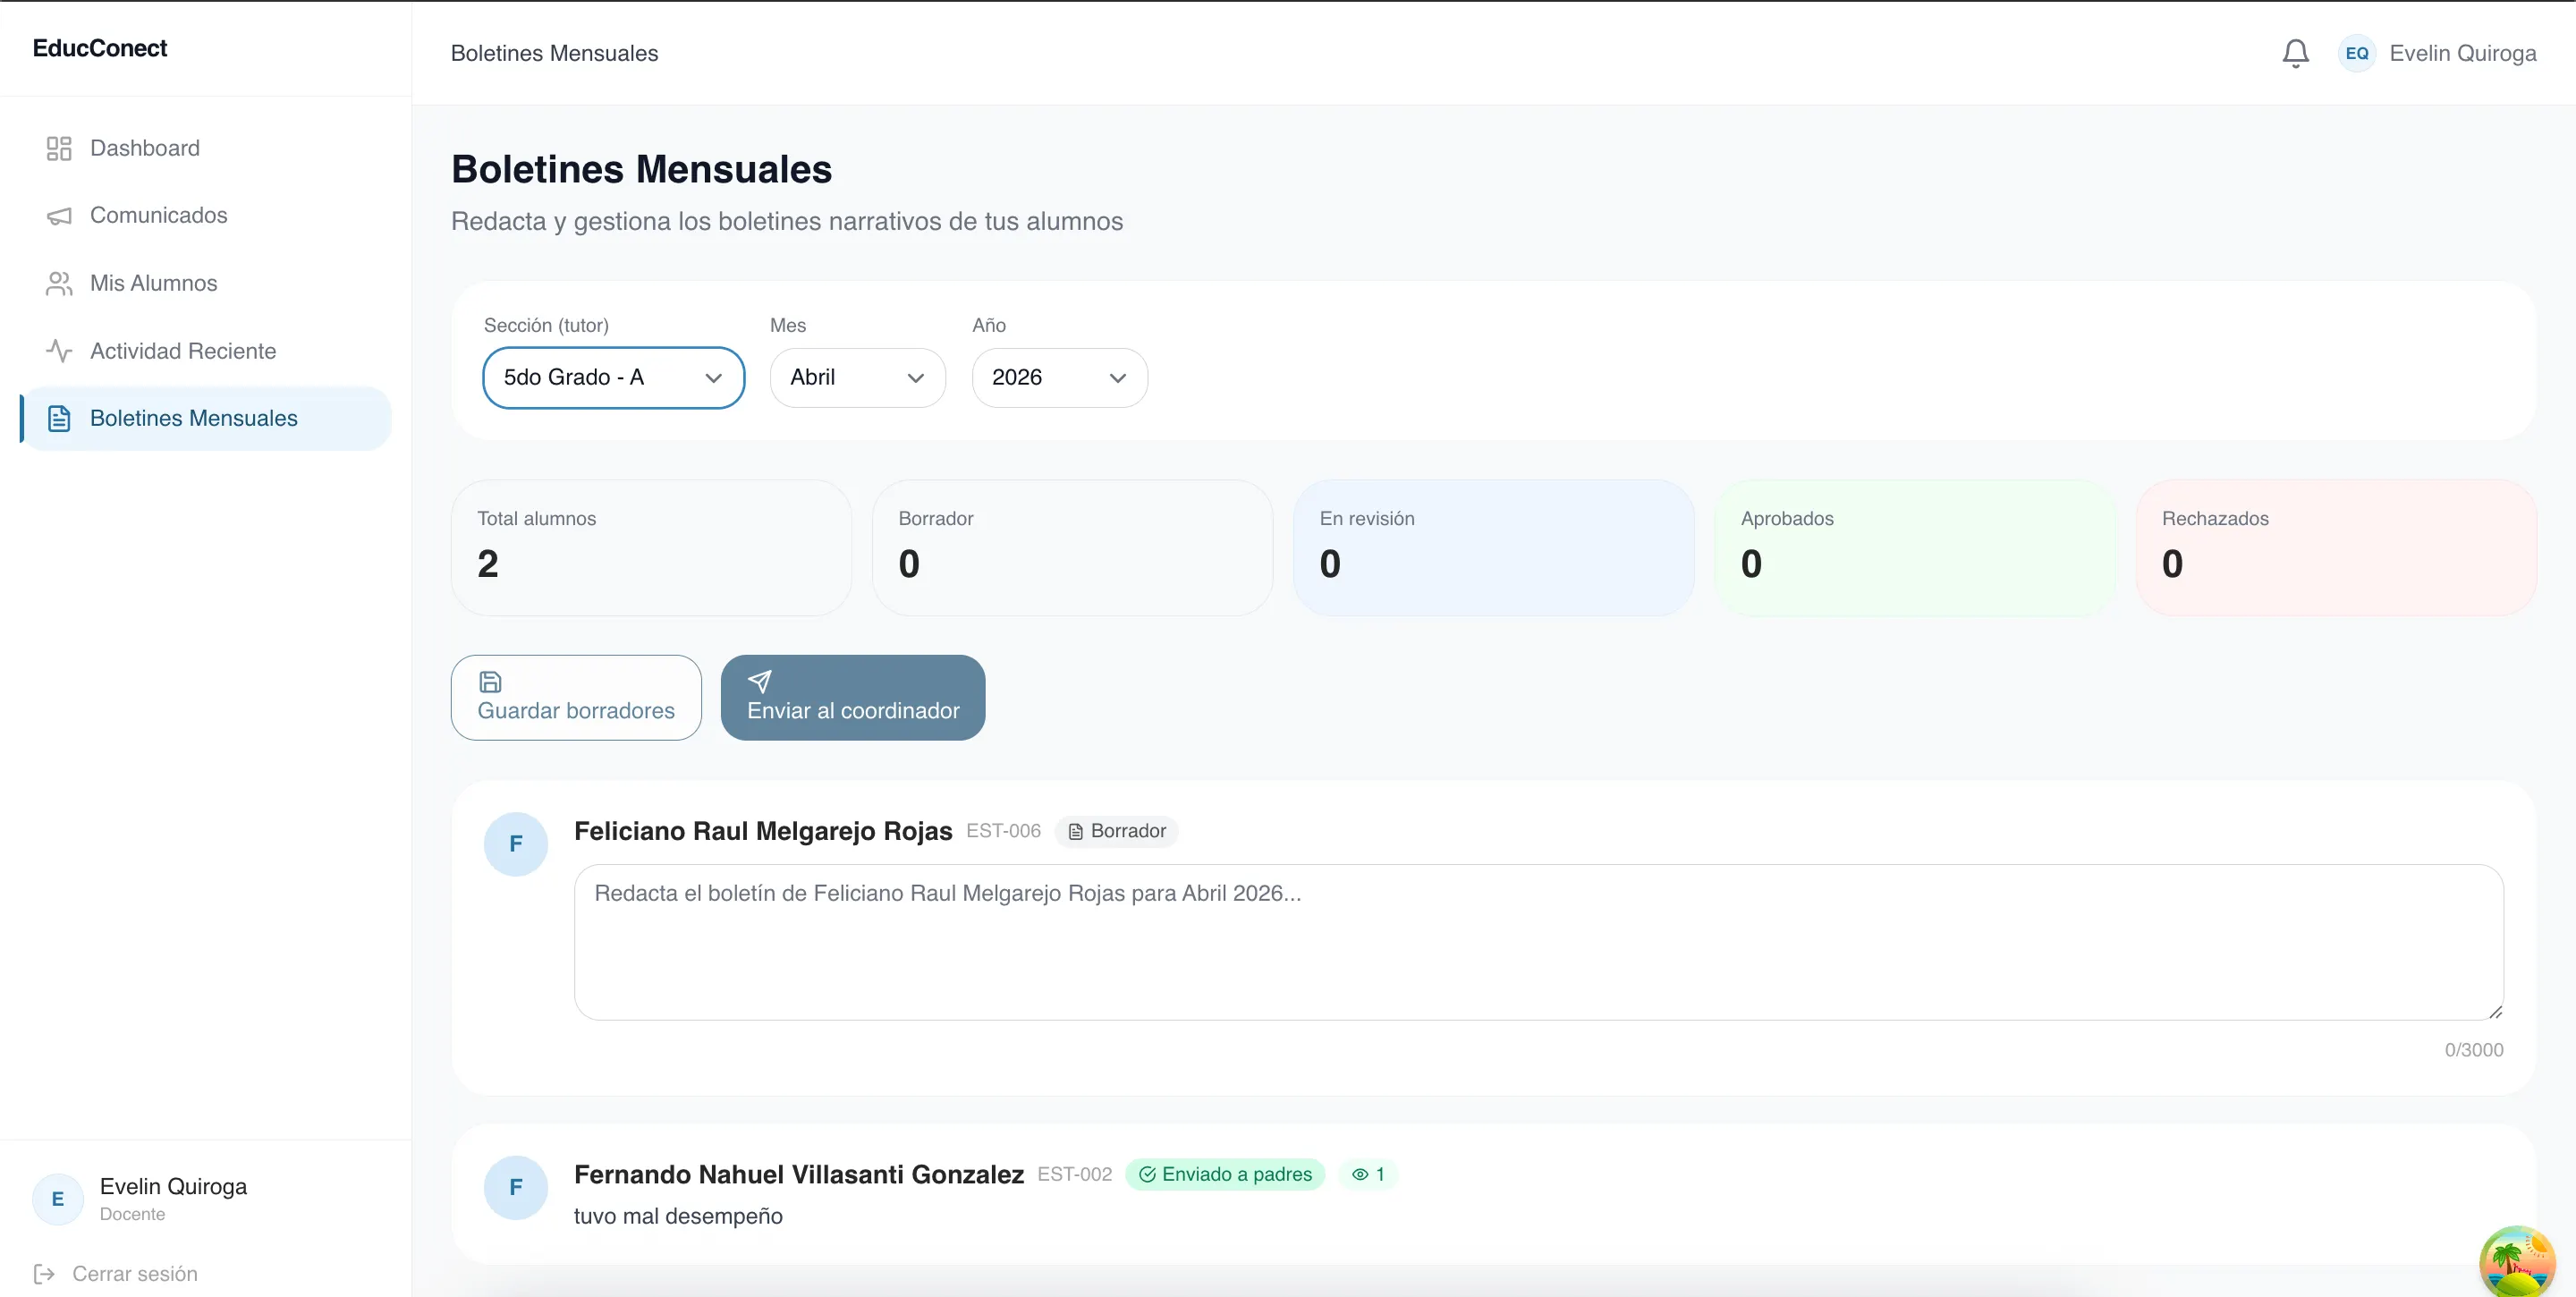Click the Actividad Reciente pulse icon
Image resolution: width=2576 pixels, height=1297 pixels.
pyautogui.click(x=59, y=351)
